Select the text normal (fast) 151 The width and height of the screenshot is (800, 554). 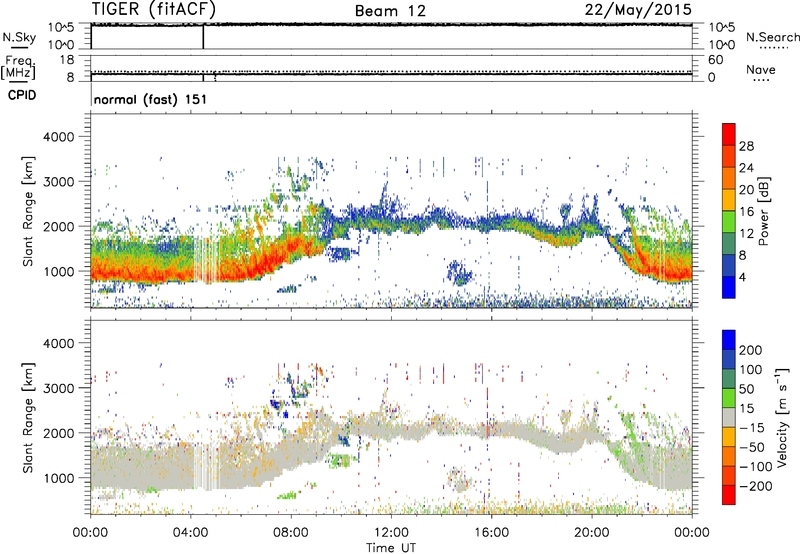click(151, 99)
